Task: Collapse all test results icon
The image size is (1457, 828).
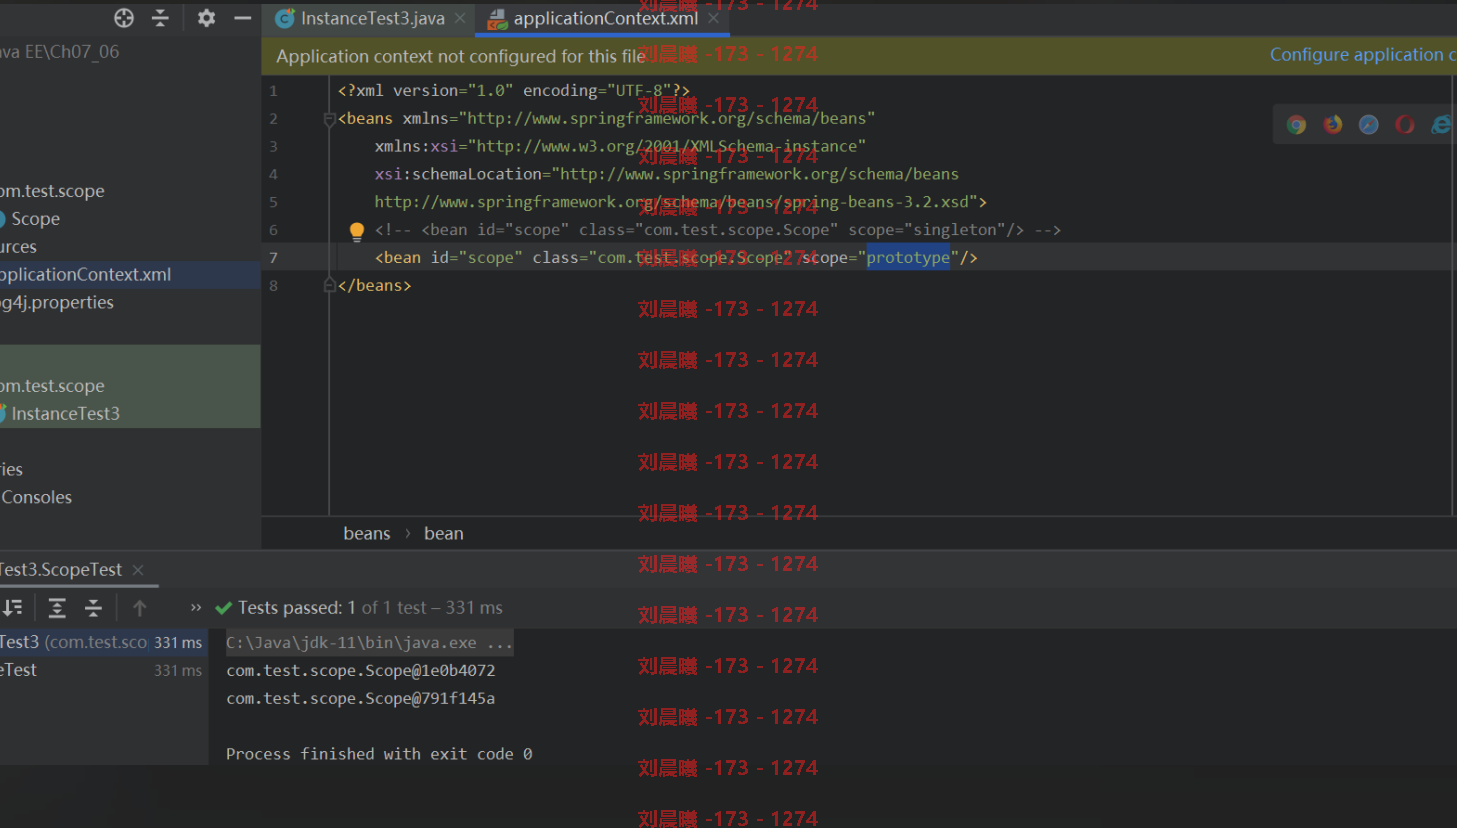Action: [x=93, y=608]
